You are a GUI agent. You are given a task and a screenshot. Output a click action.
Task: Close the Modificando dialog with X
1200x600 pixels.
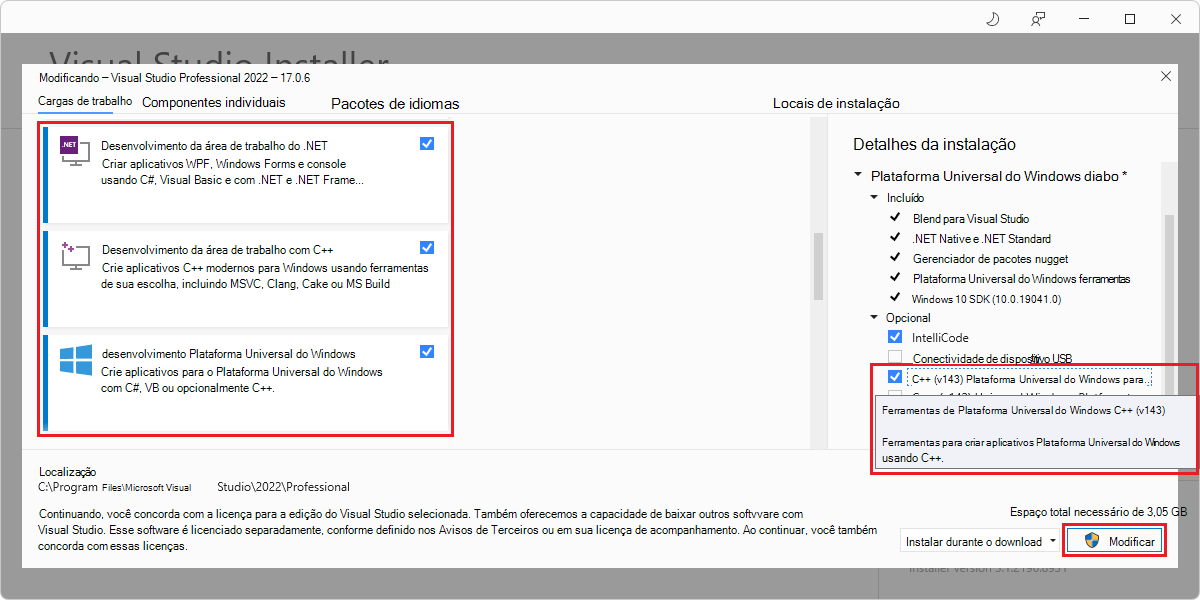(1166, 76)
